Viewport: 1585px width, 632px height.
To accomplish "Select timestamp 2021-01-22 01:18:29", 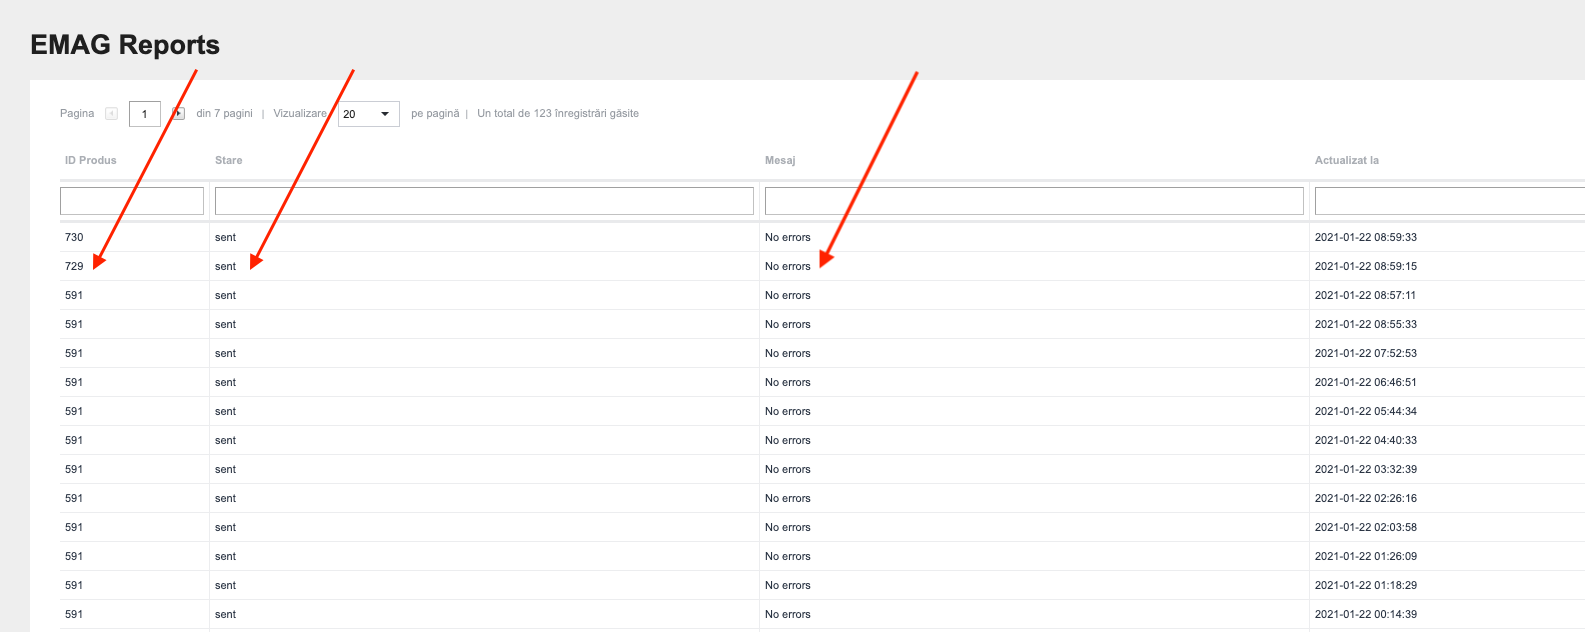I will click(1366, 585).
